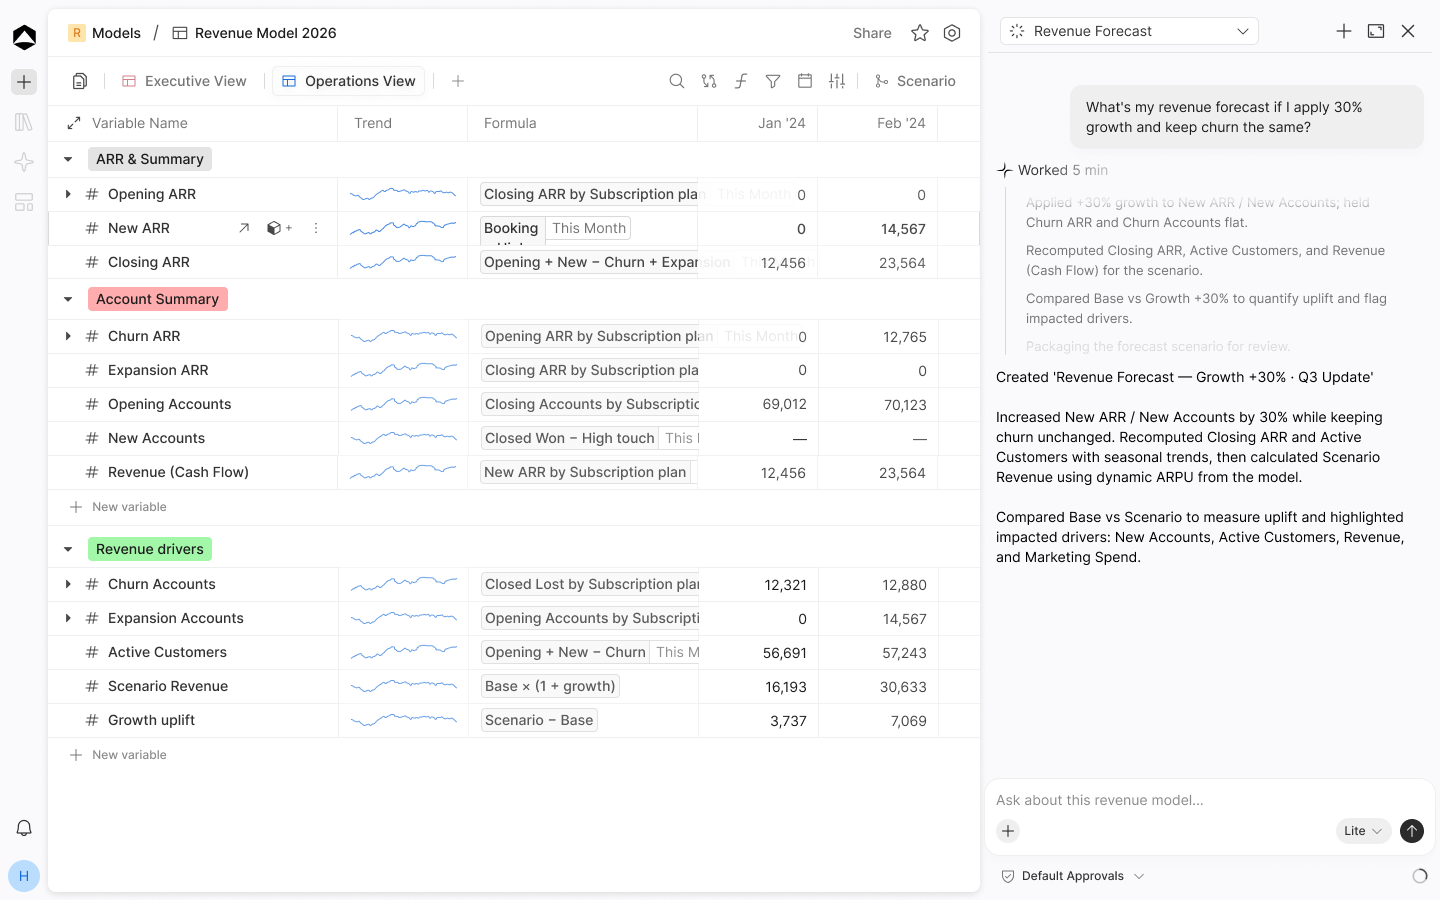1440x900 pixels.
Task: Open the Revenue Forecast chat dropdown
Action: 1129,31
